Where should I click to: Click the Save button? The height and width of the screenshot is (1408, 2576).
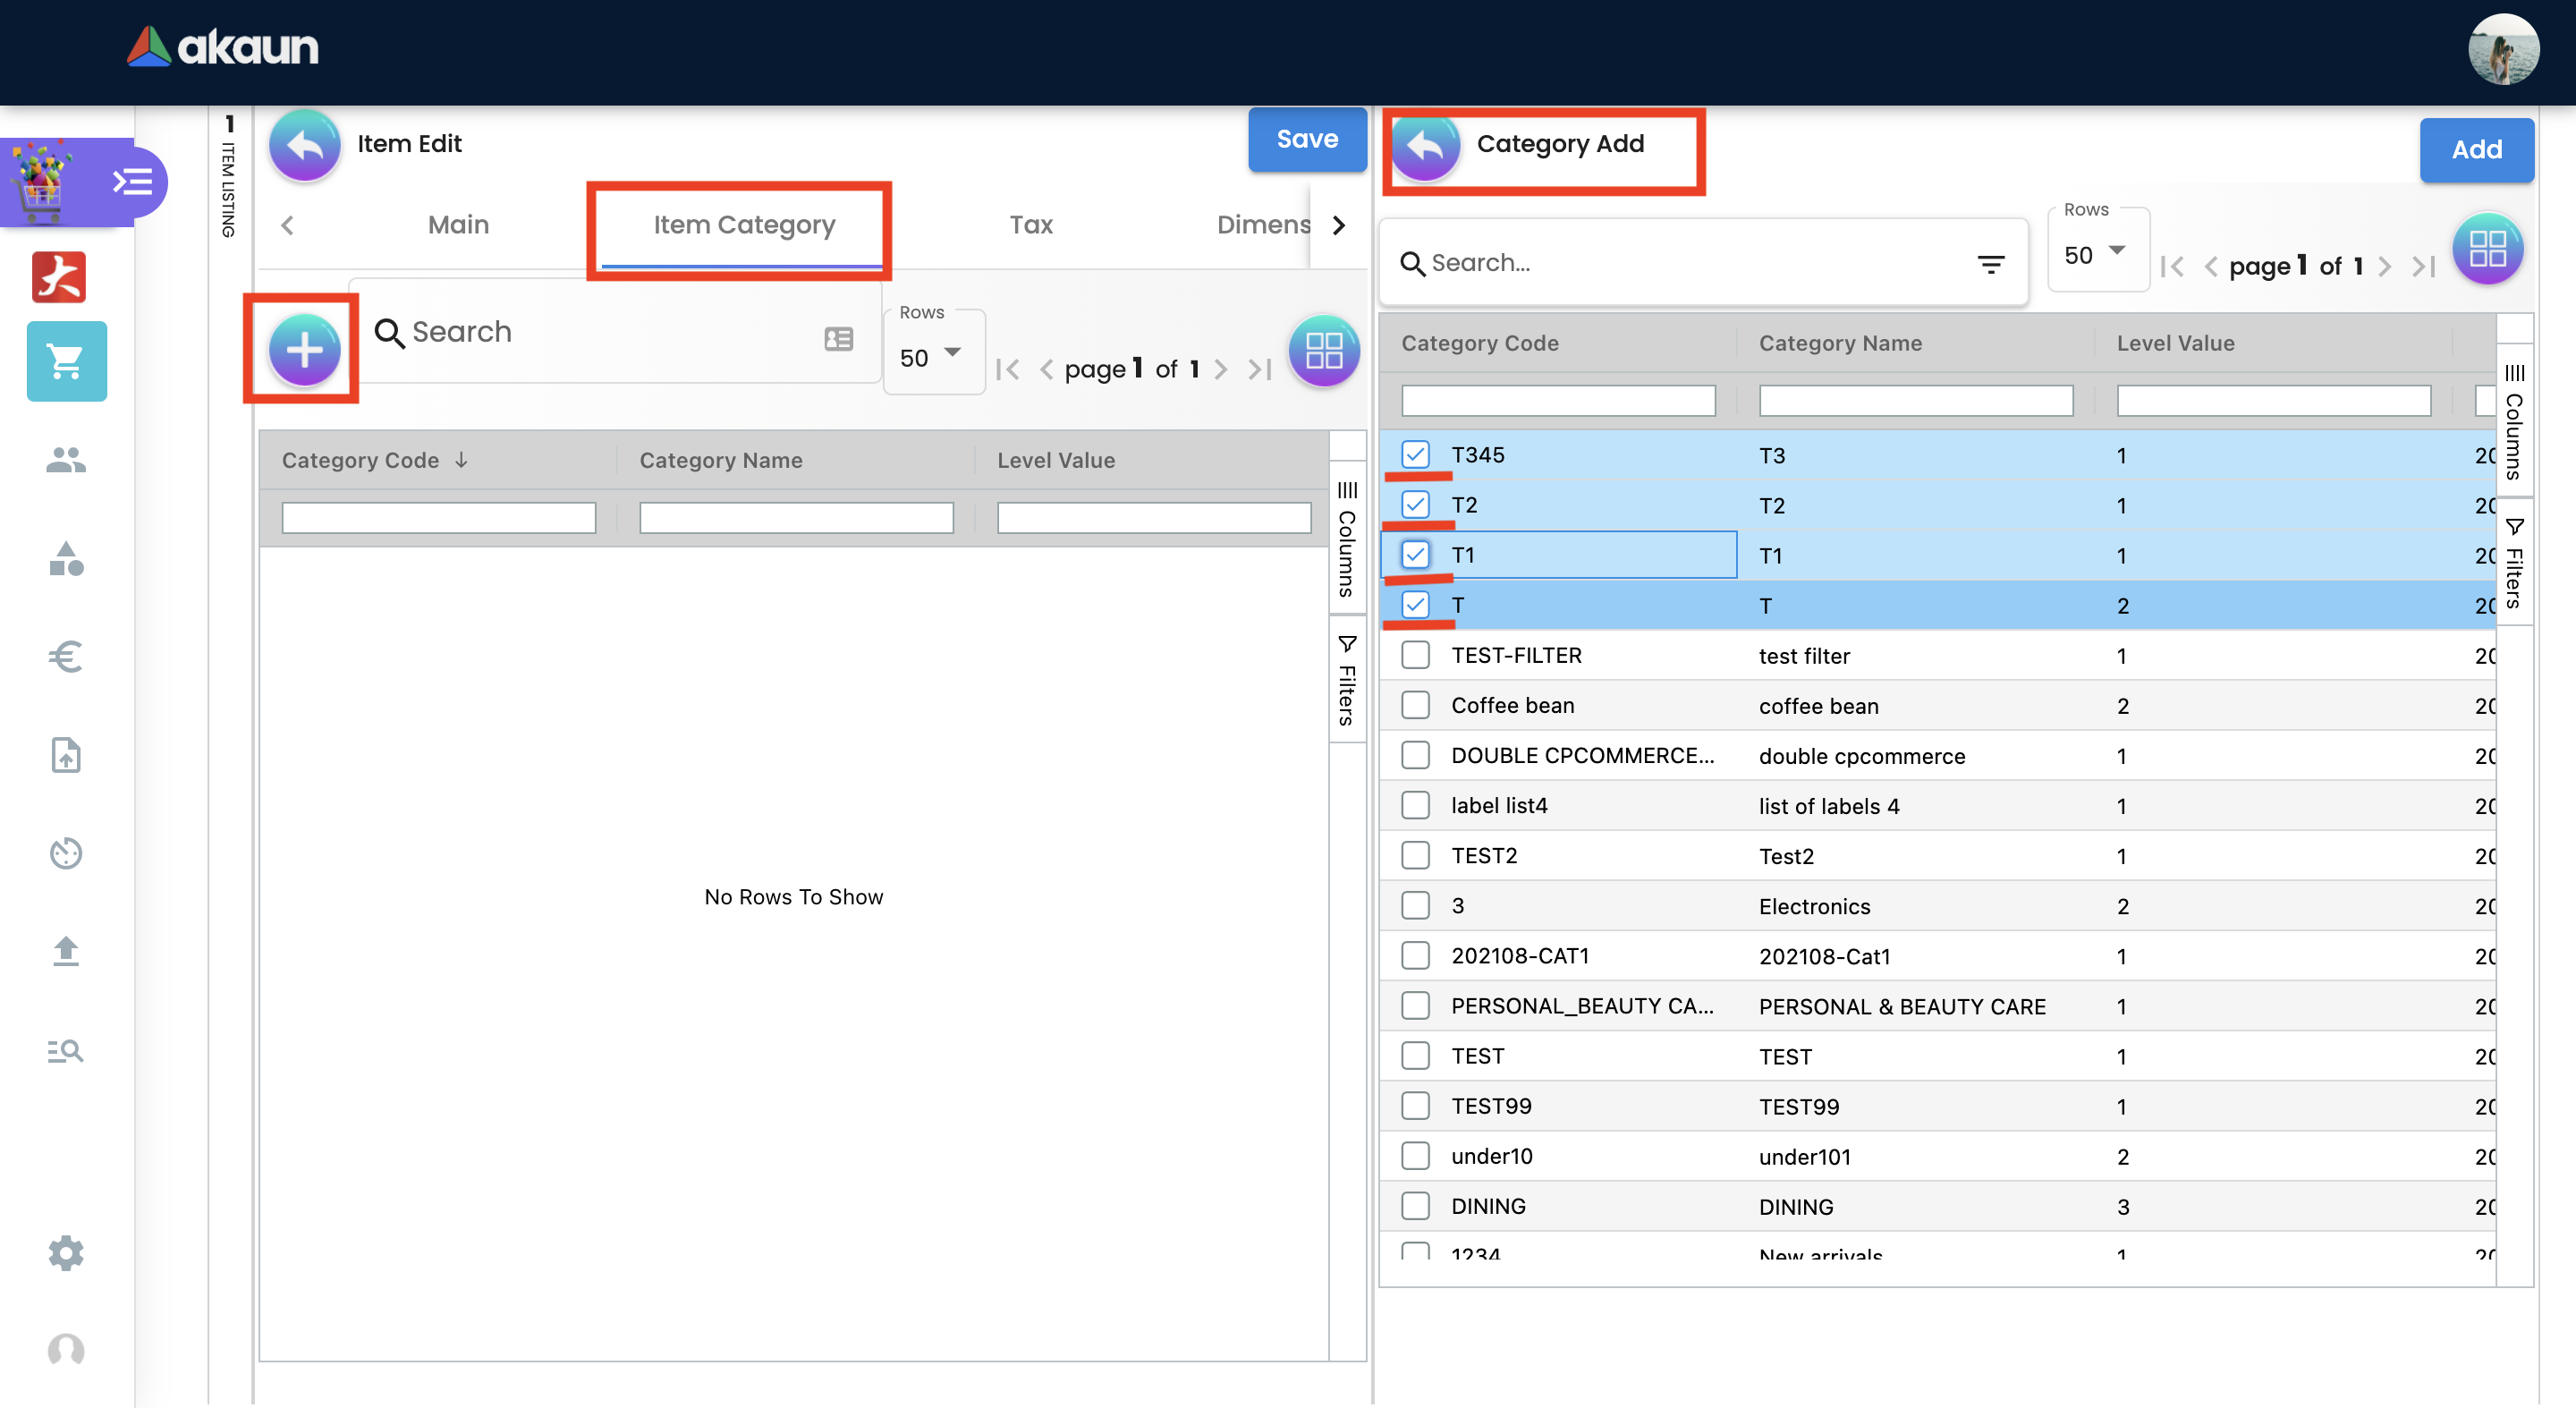(x=1306, y=140)
